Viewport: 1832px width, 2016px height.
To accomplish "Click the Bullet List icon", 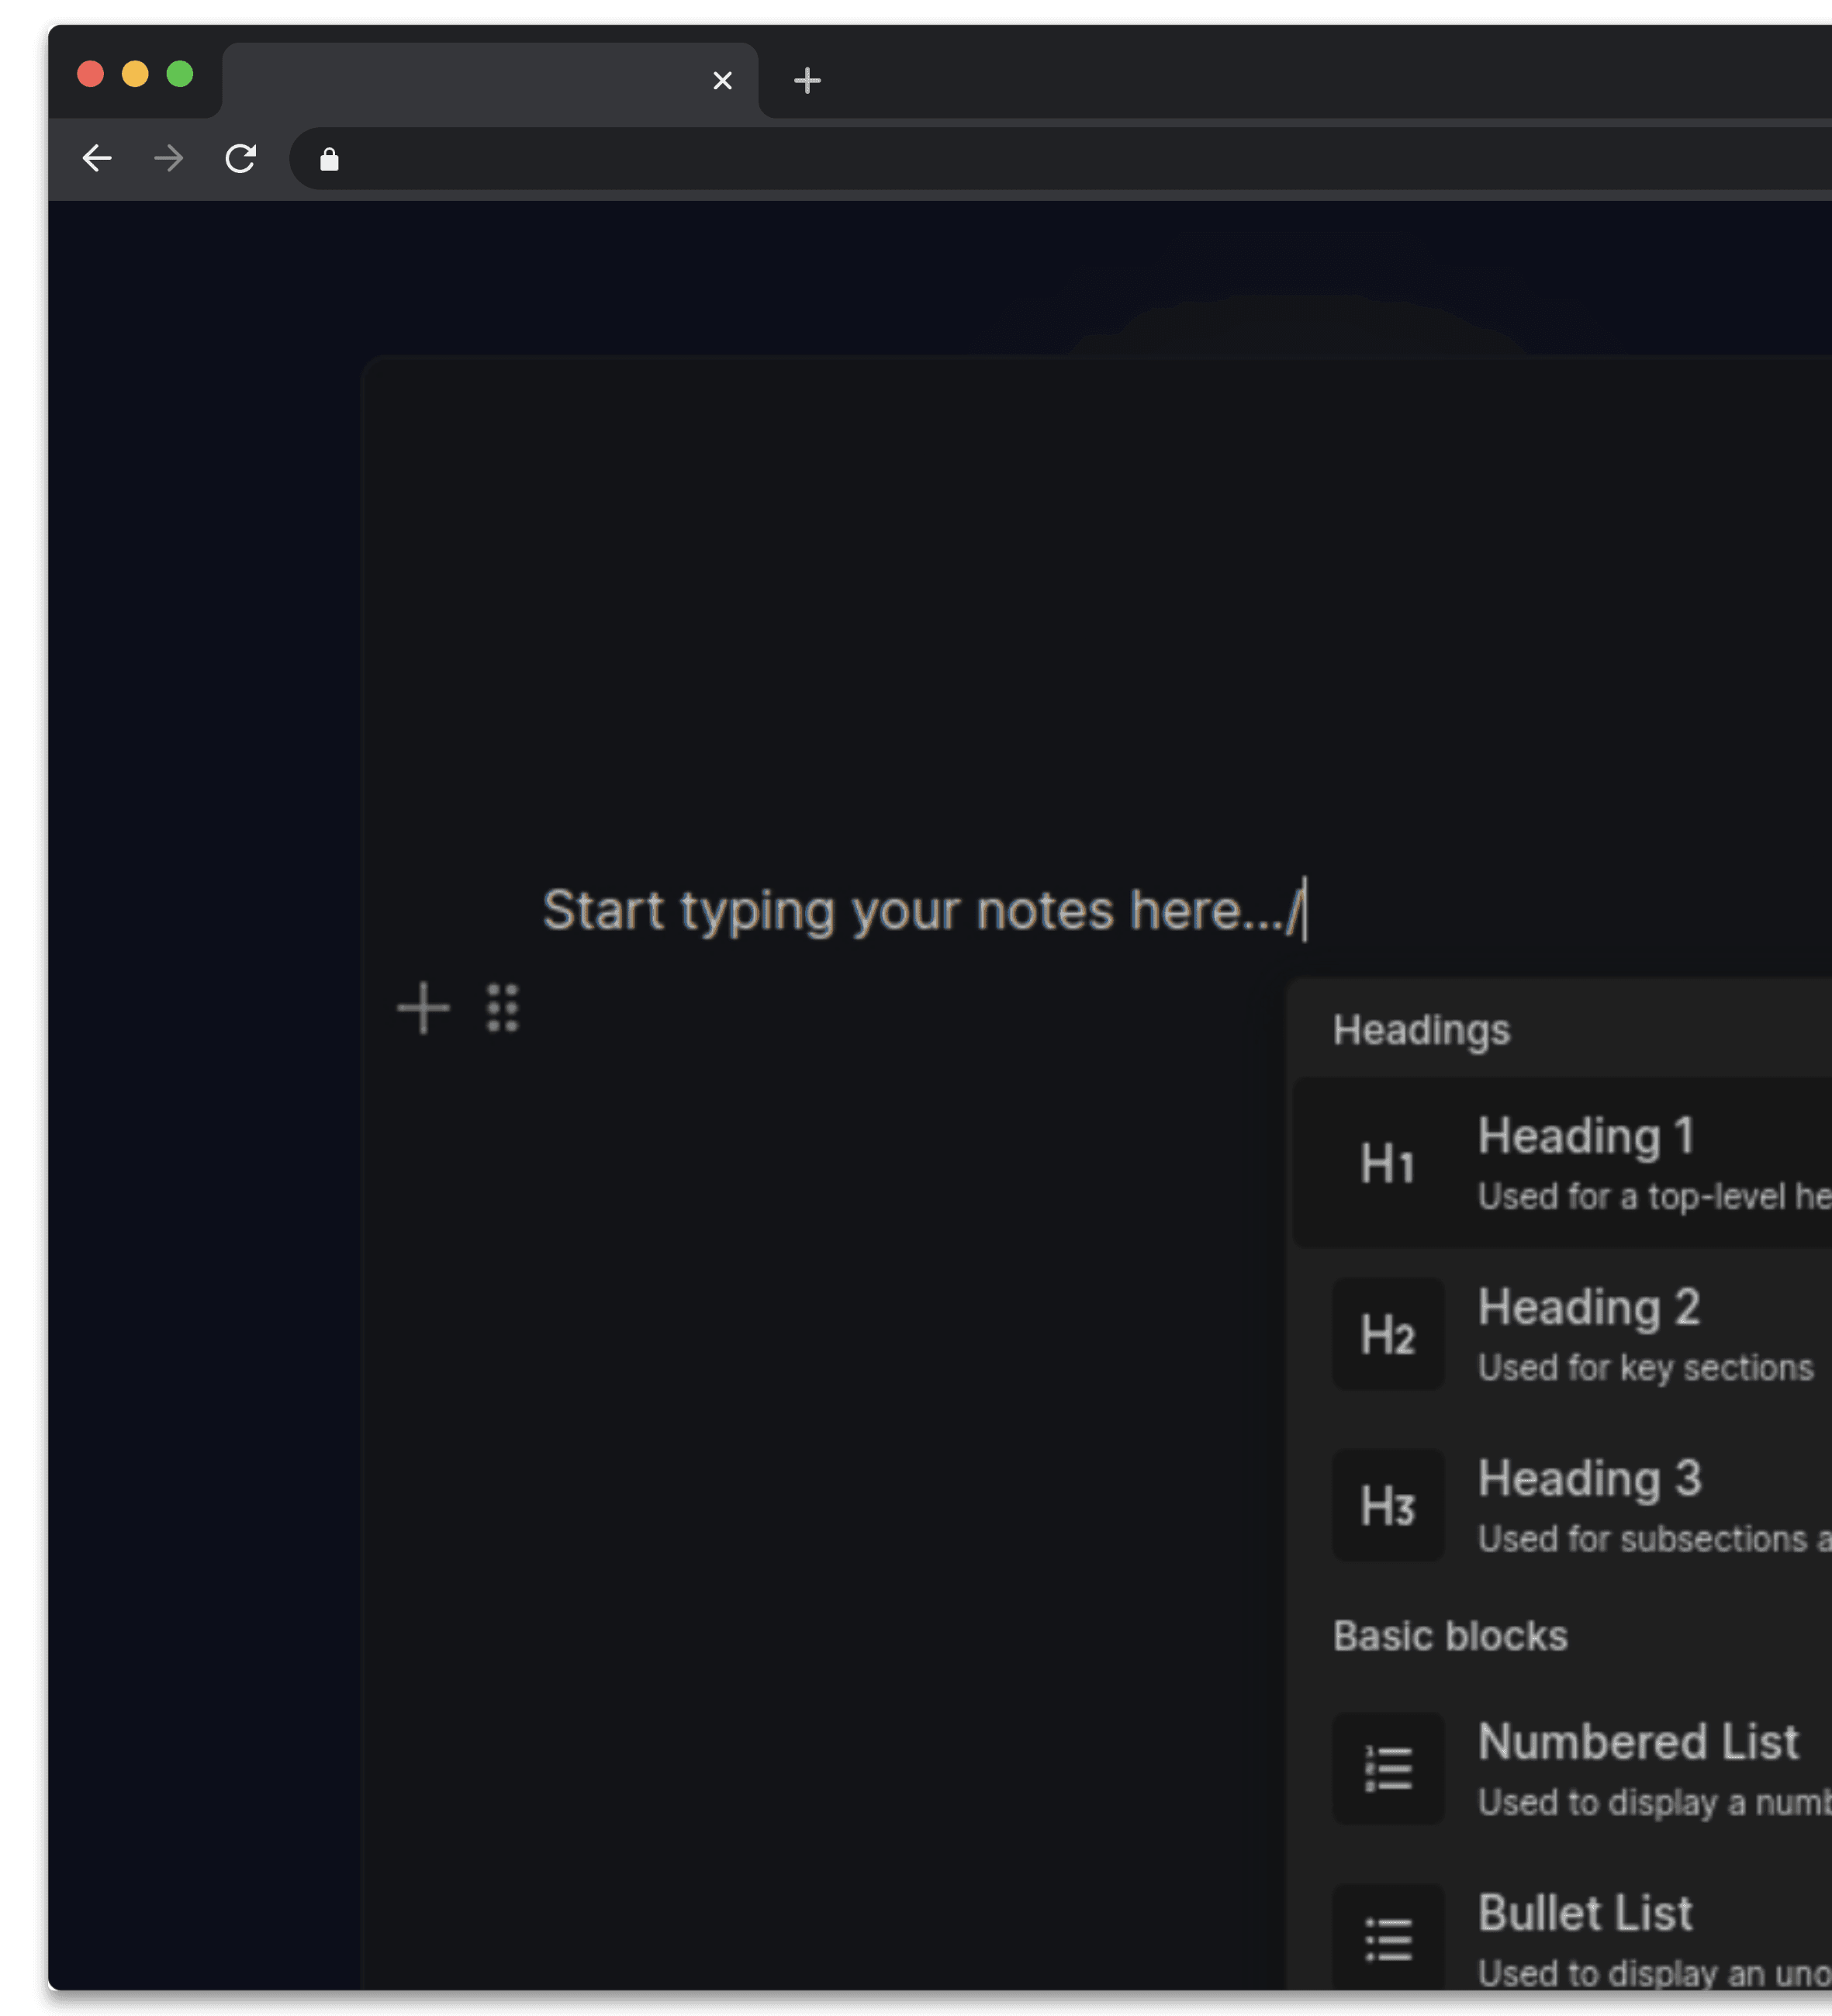I will point(1387,1939).
